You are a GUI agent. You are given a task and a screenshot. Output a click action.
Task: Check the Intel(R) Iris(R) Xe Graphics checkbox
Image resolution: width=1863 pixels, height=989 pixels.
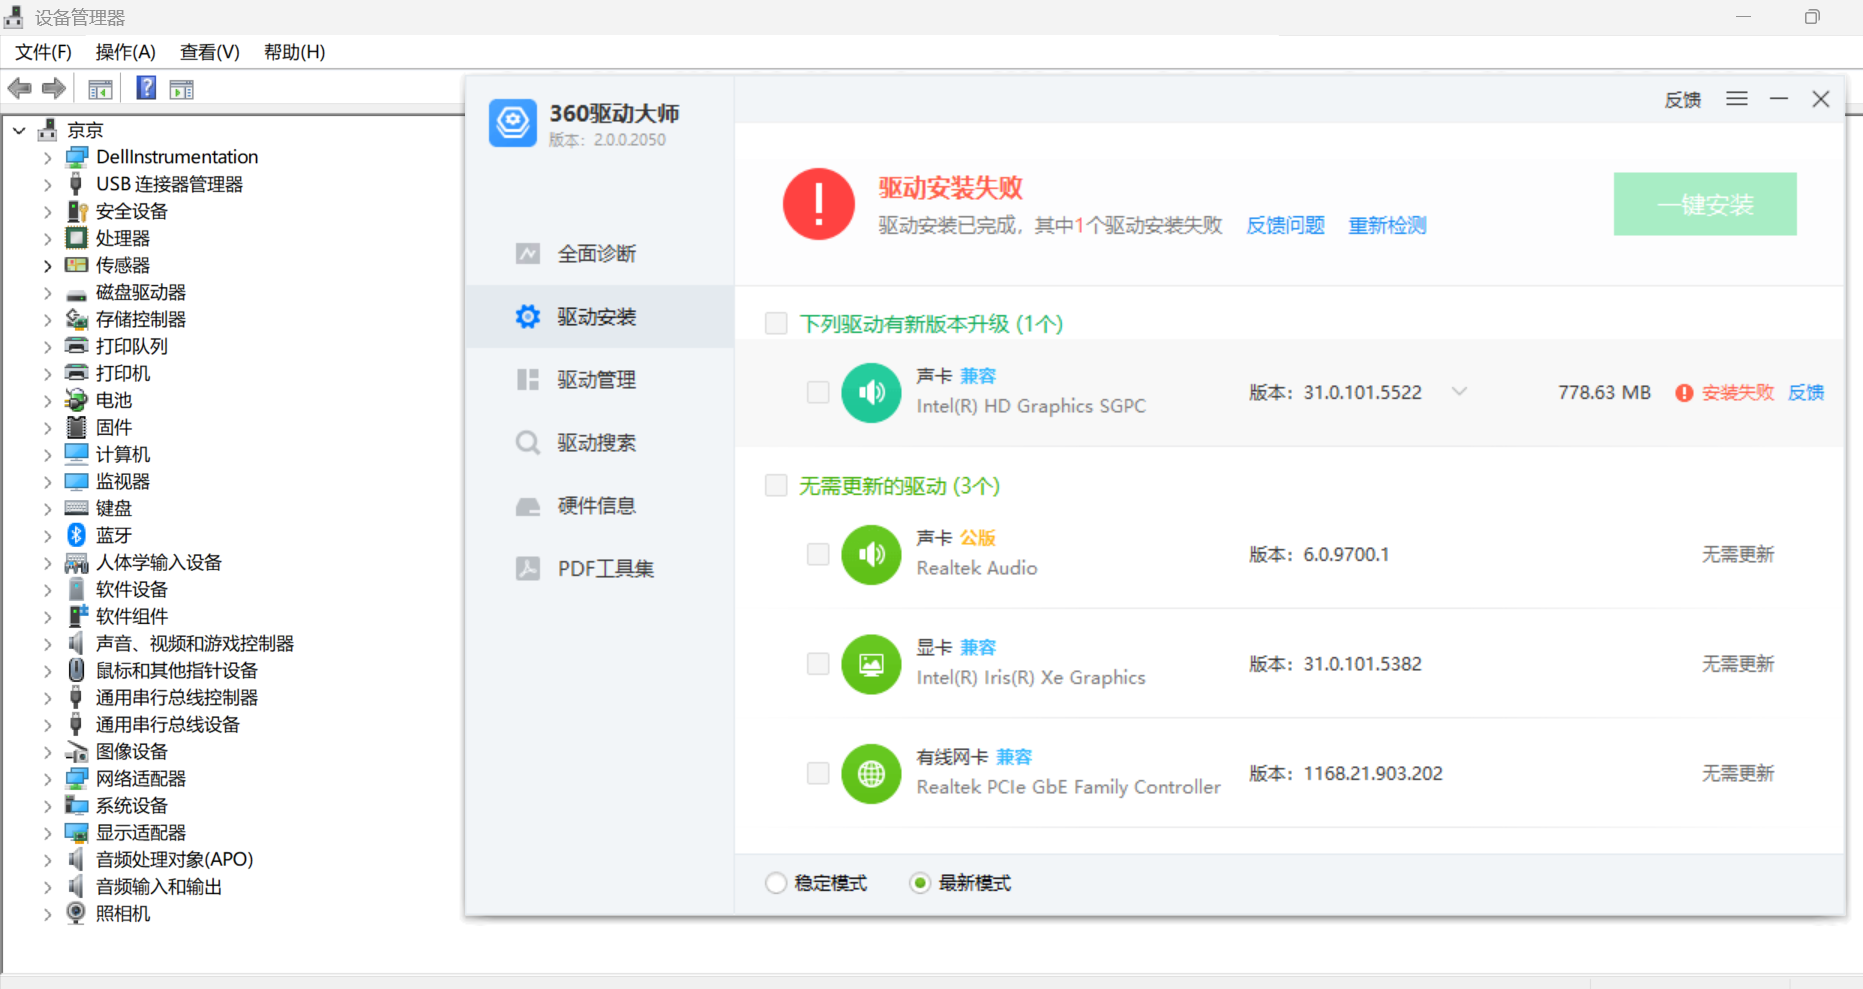pos(818,664)
